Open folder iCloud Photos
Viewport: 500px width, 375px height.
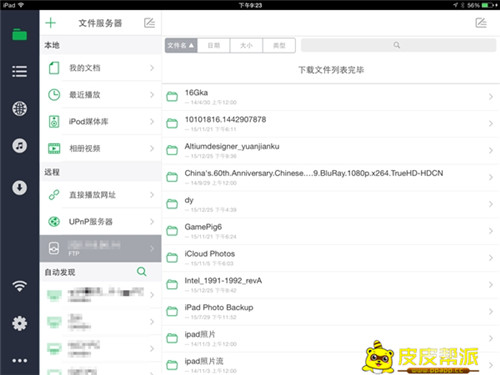pyautogui.click(x=331, y=258)
